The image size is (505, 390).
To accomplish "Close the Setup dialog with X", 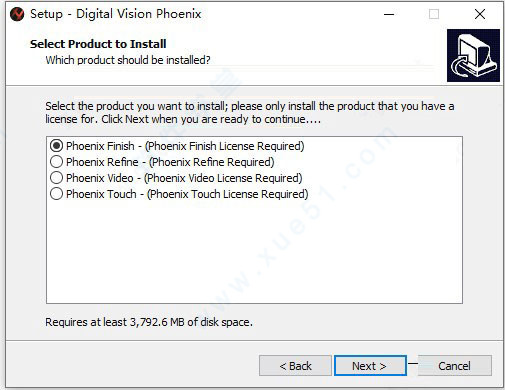I will coord(480,14).
